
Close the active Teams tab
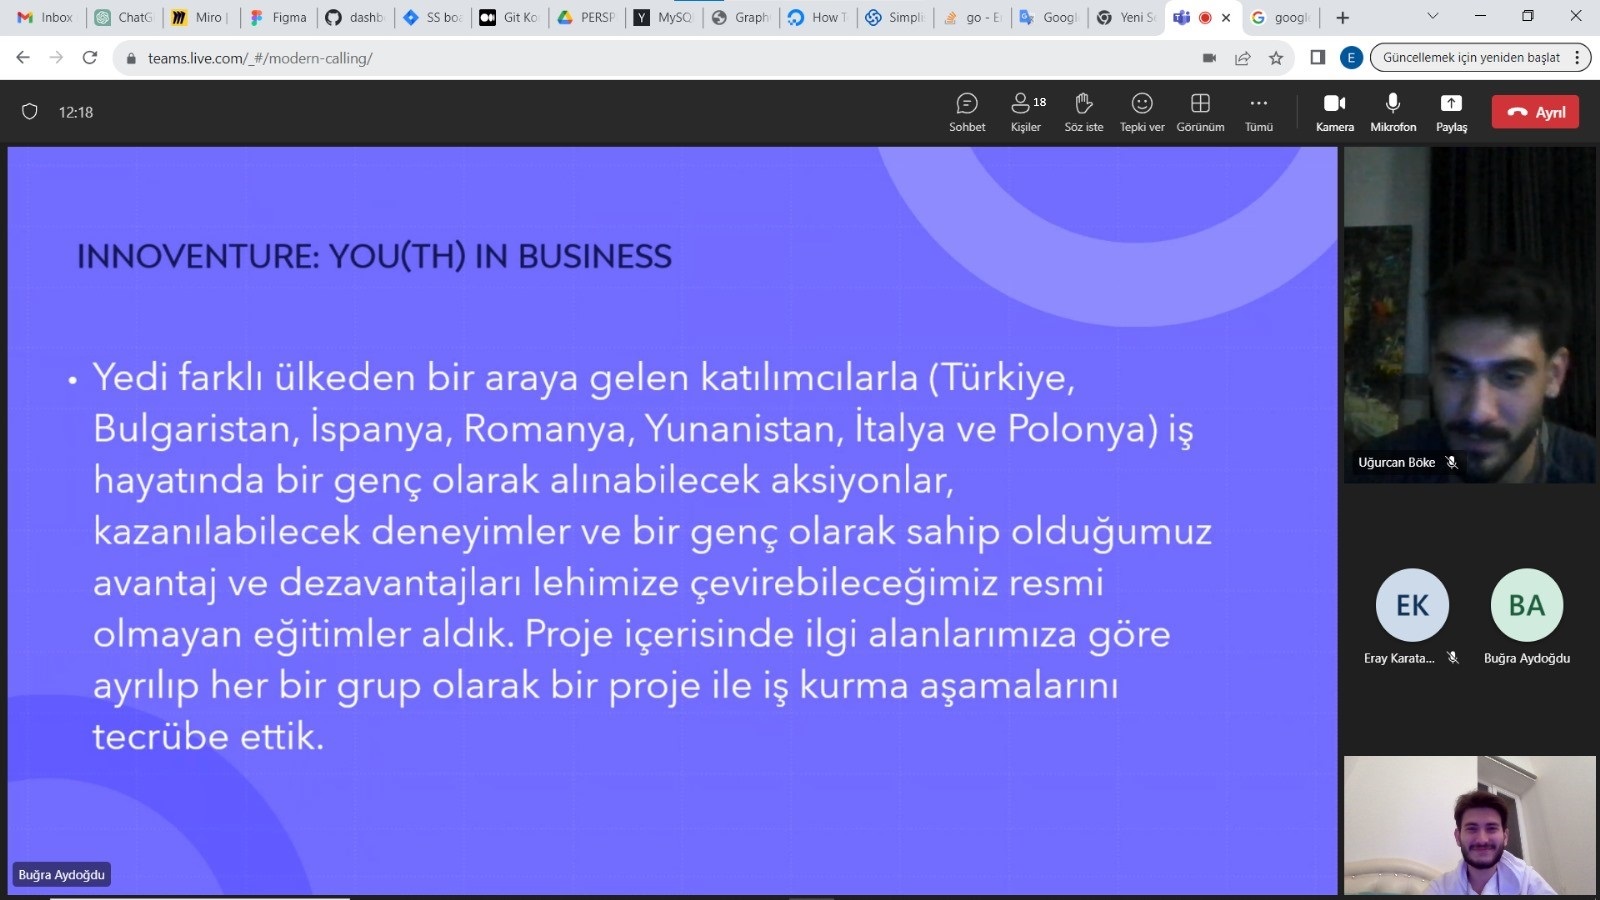(x=1226, y=17)
